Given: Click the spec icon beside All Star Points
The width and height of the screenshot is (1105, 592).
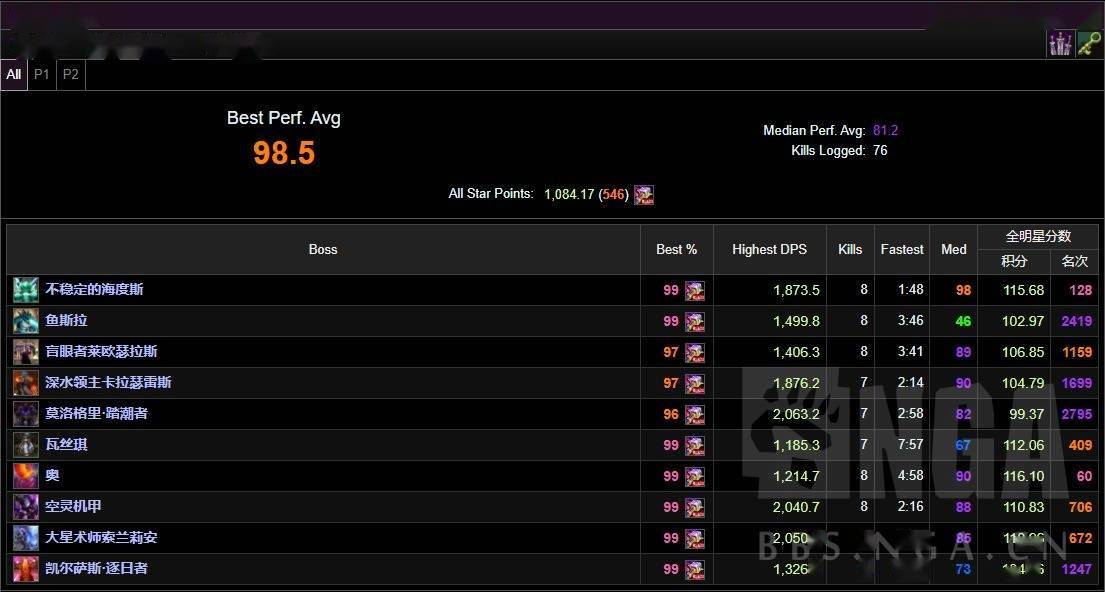Looking at the screenshot, I should tap(644, 194).
